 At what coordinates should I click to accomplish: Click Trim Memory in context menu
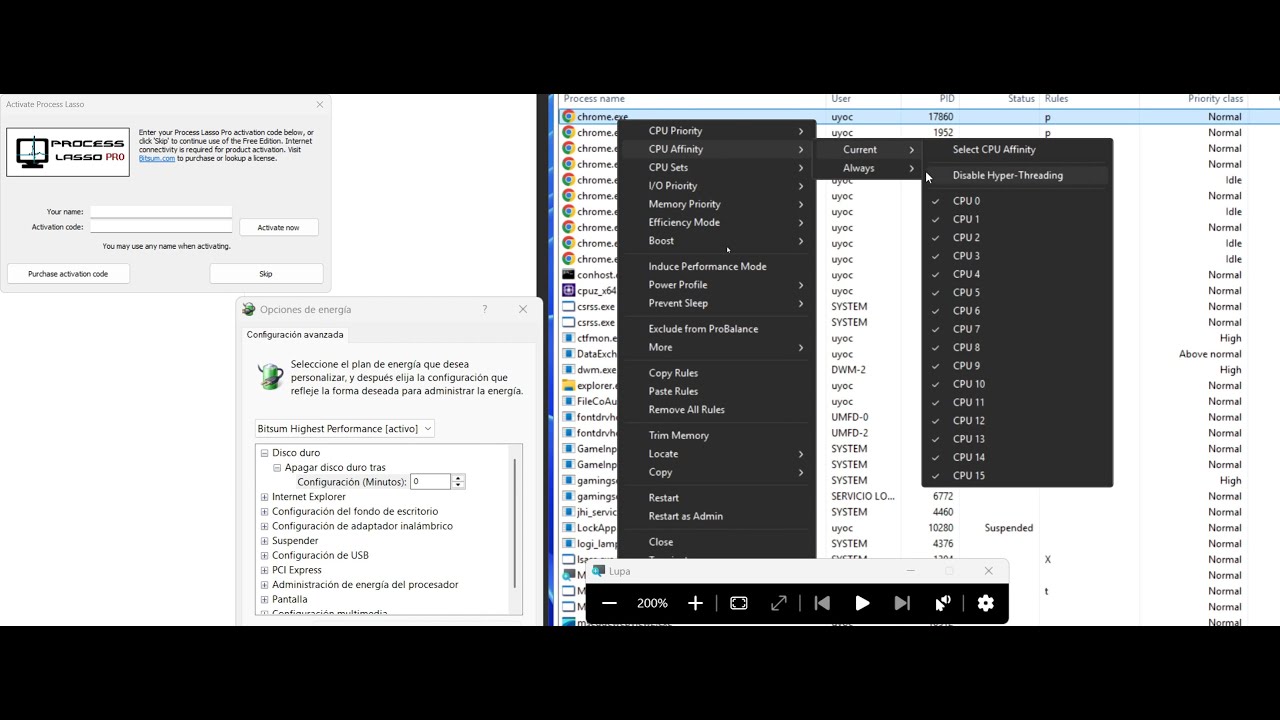point(716,436)
